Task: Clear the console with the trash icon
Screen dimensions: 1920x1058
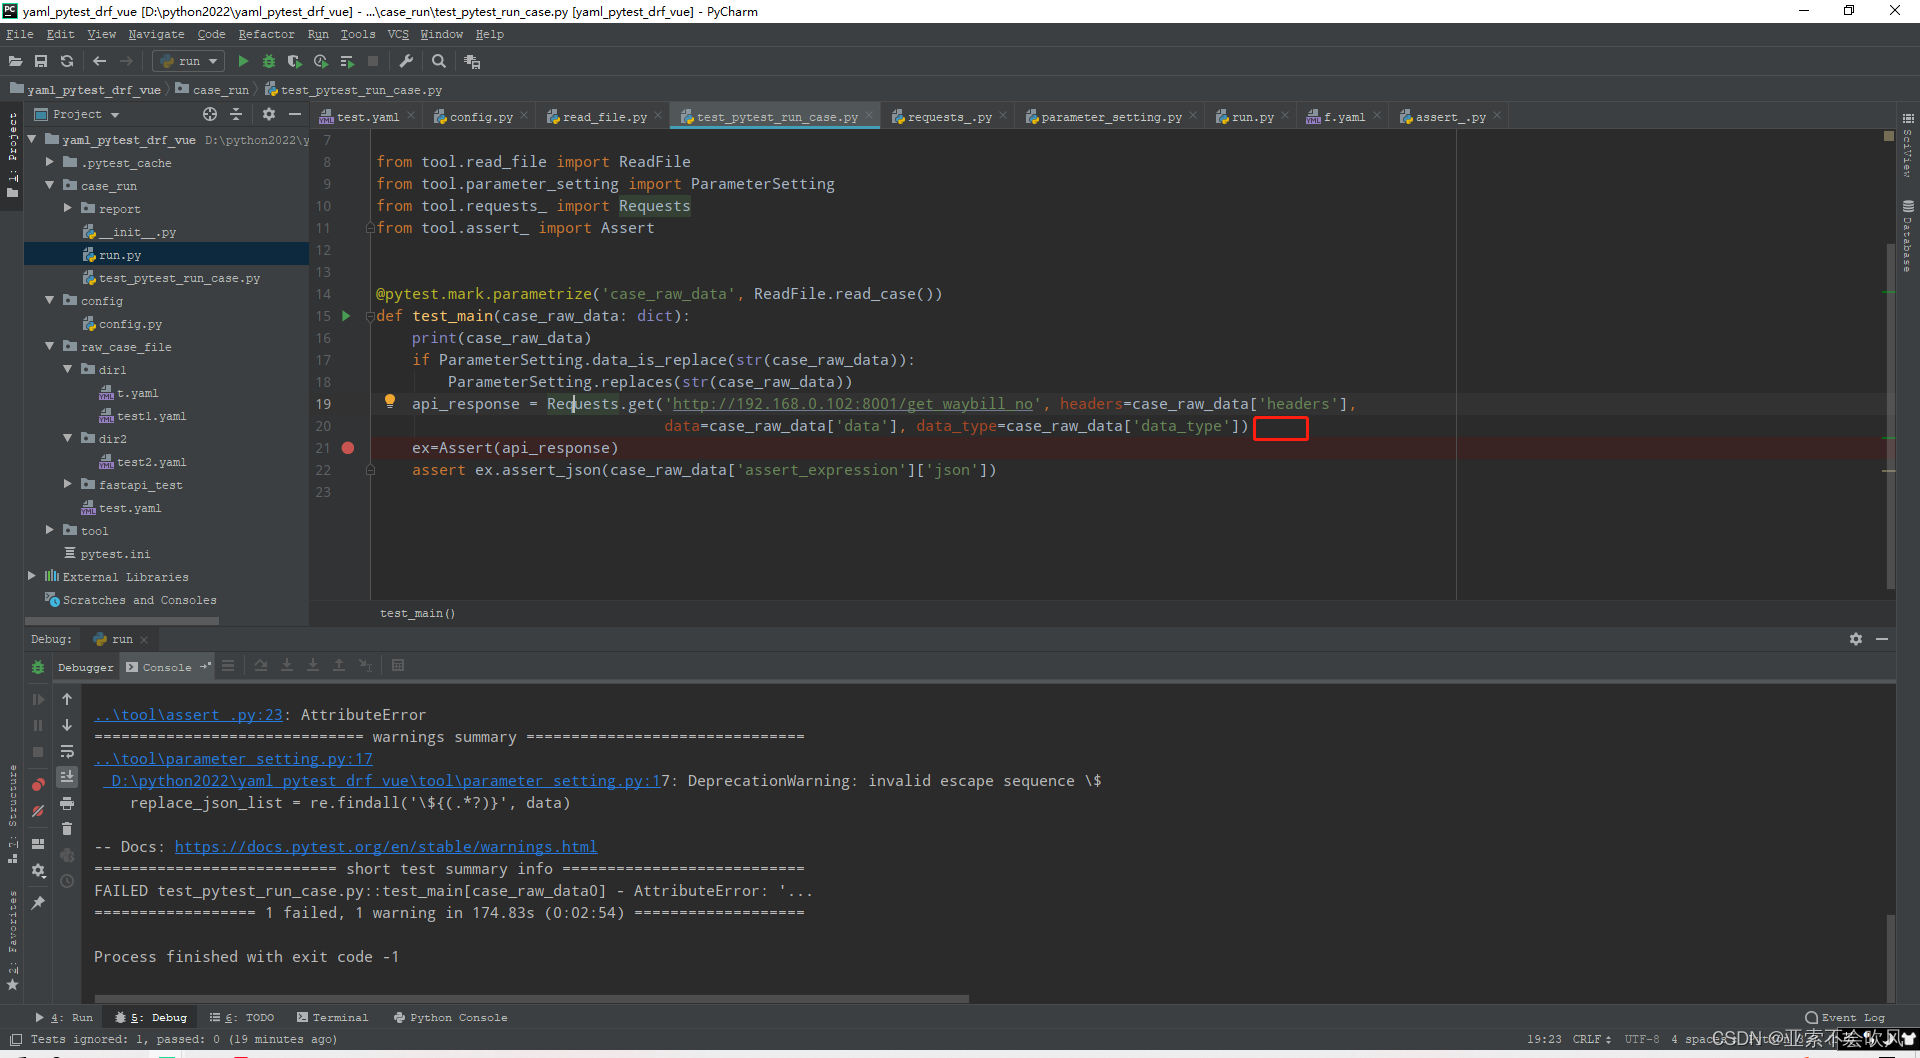Action: 67,829
